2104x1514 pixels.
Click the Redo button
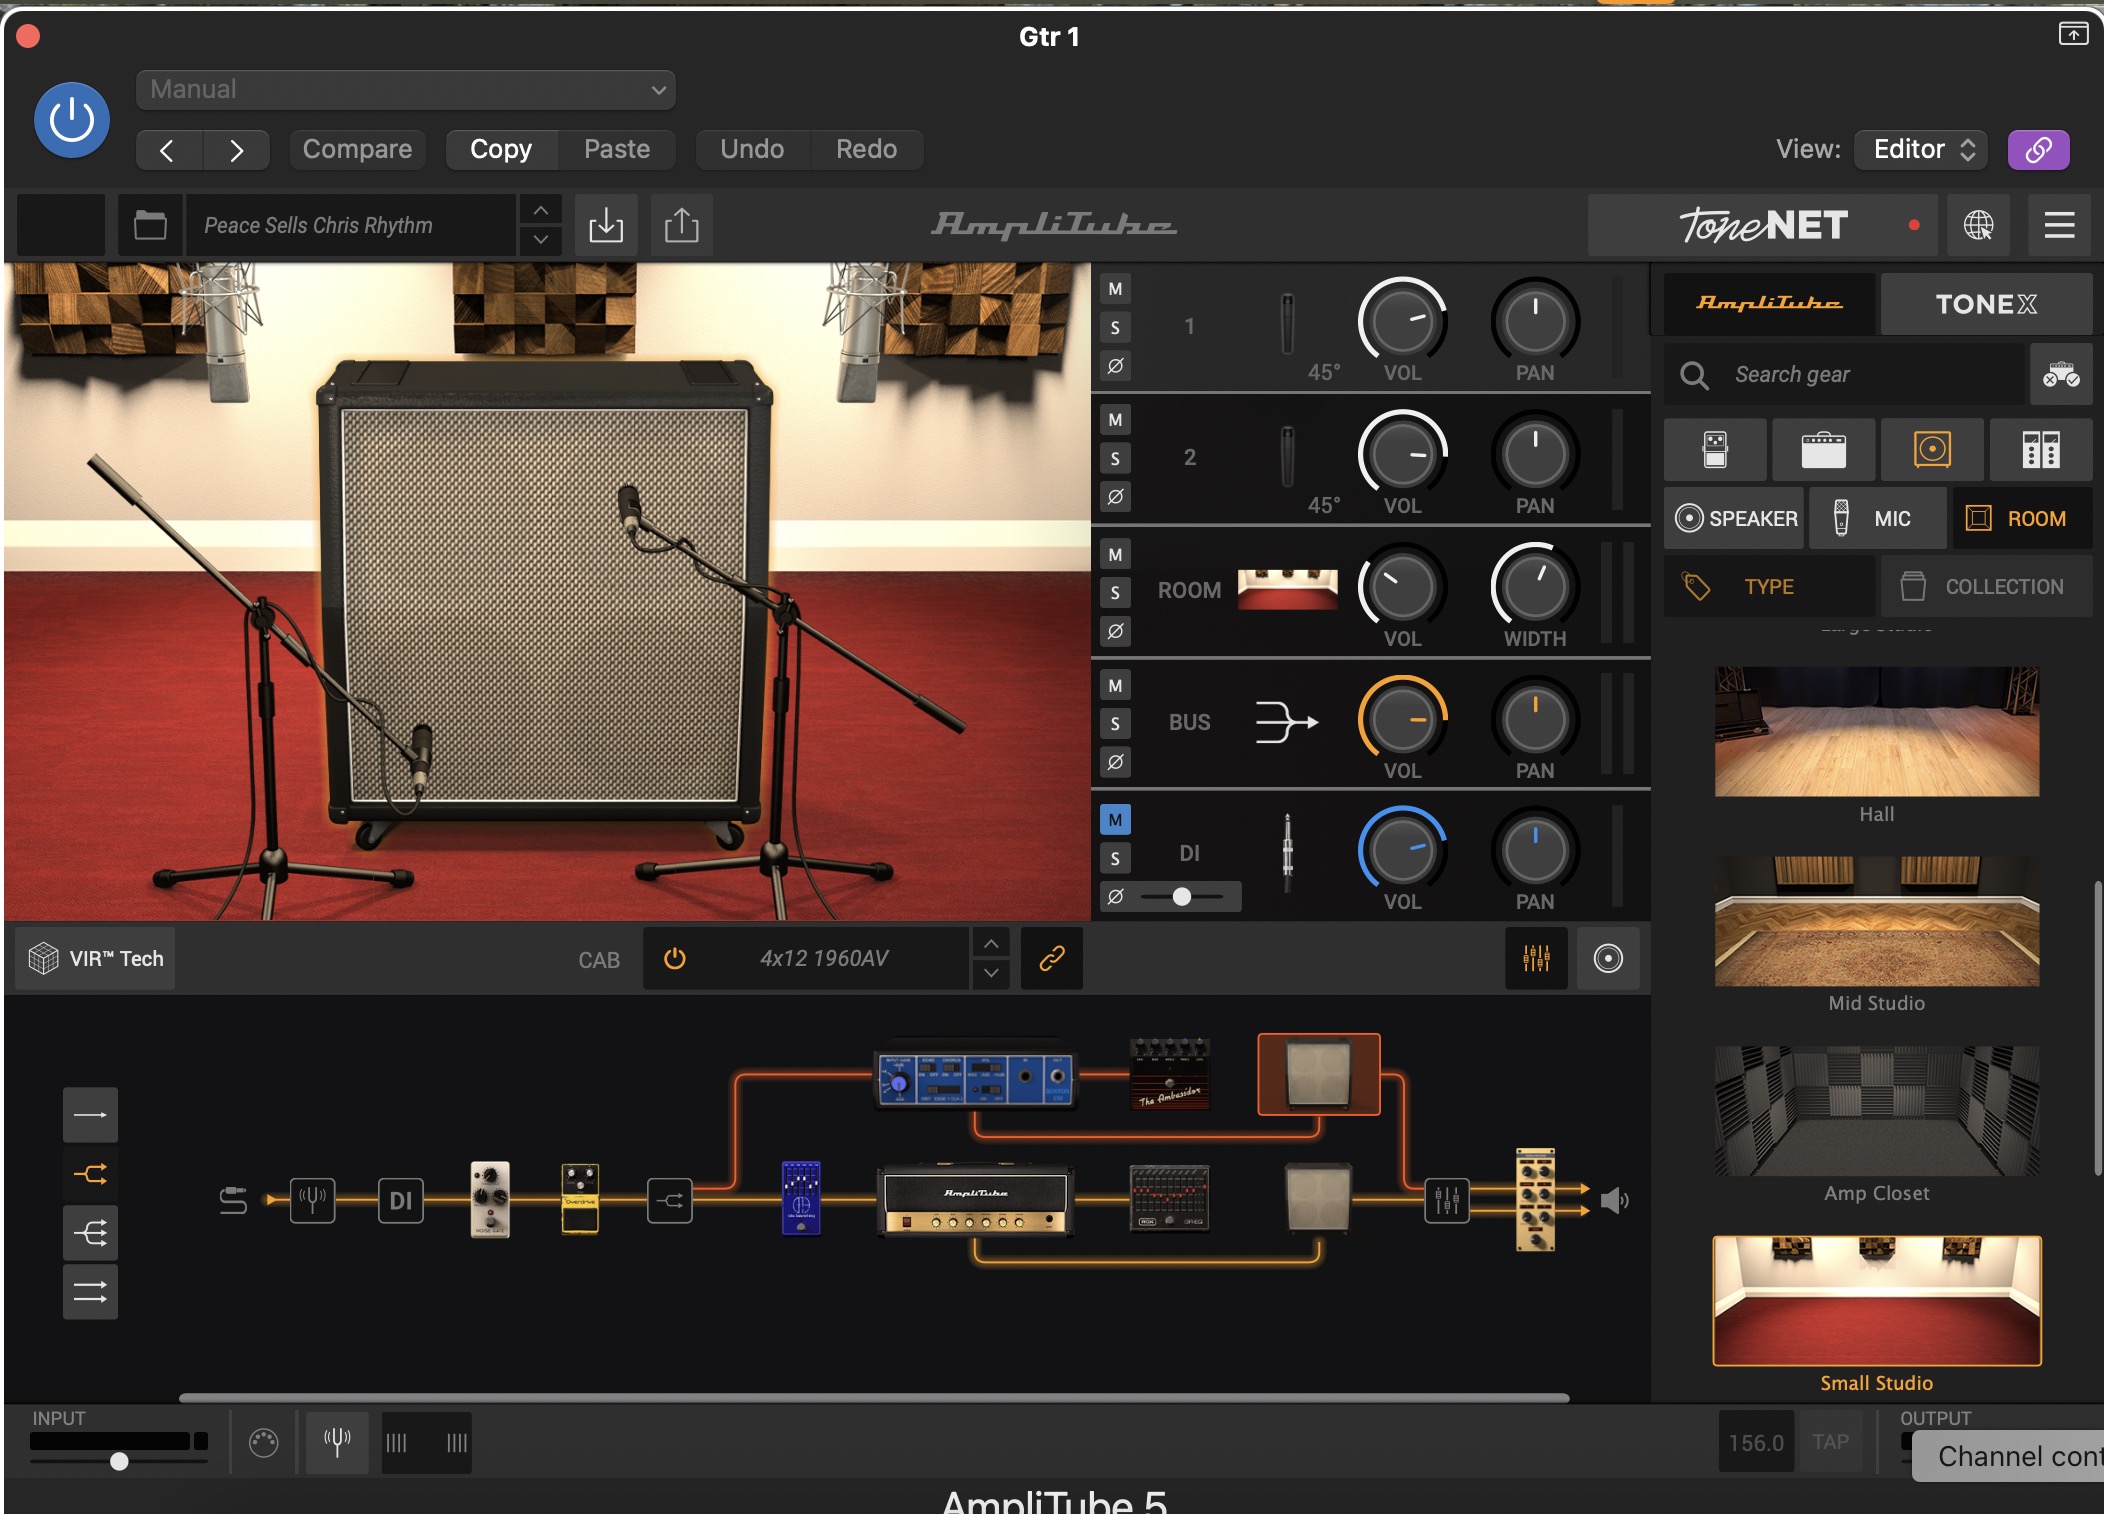point(866,149)
